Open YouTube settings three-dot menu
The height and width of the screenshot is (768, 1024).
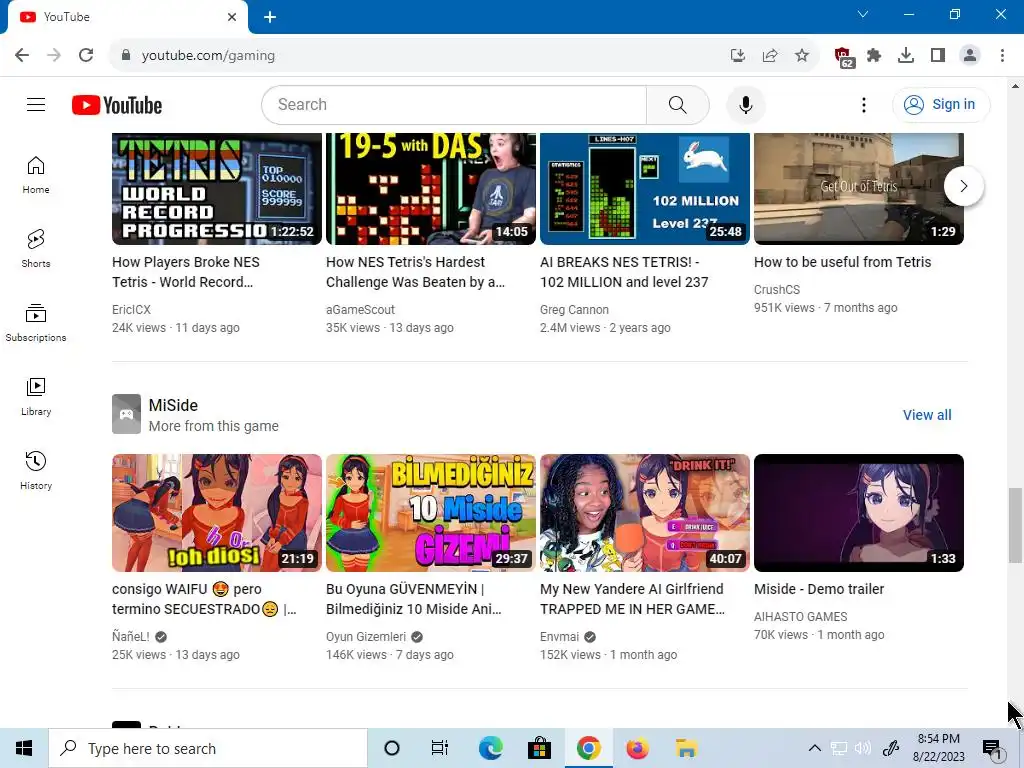point(863,104)
